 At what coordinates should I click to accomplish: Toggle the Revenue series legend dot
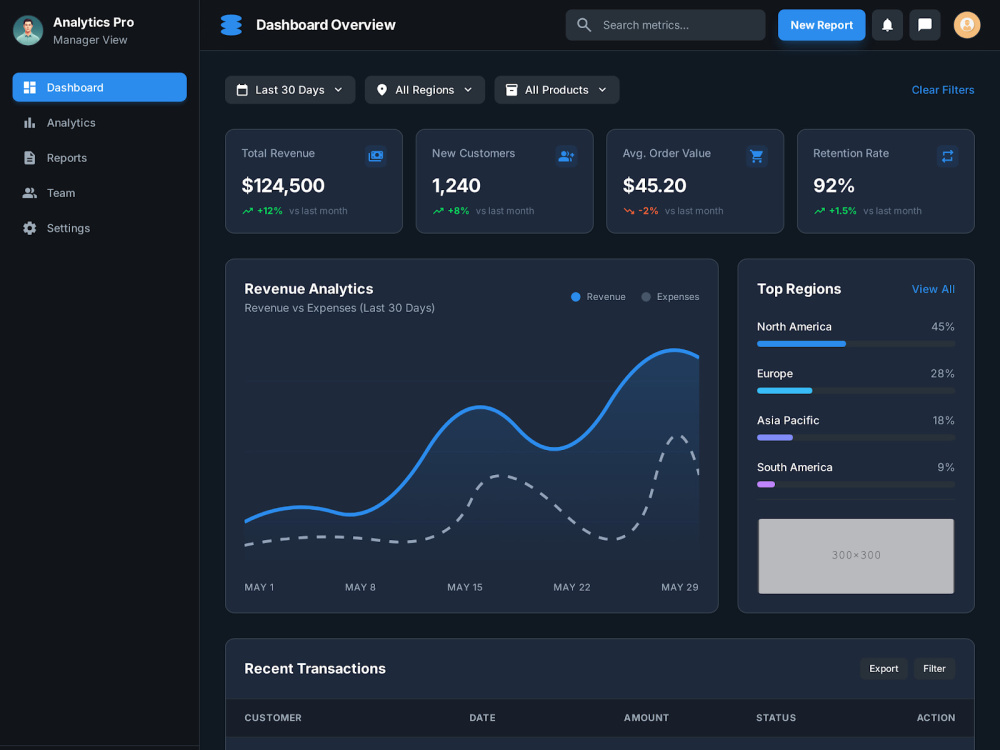575,297
